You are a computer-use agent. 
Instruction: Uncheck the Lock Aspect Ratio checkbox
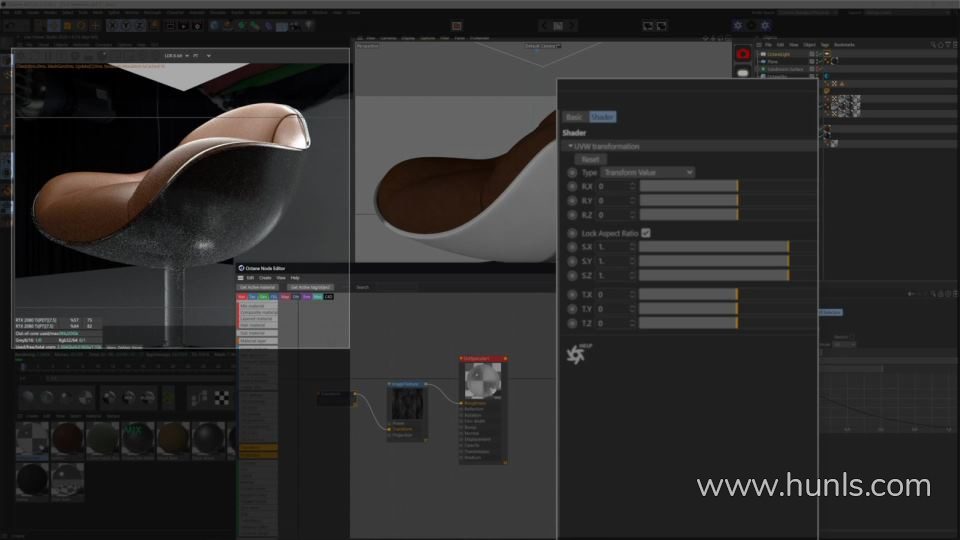click(x=646, y=233)
